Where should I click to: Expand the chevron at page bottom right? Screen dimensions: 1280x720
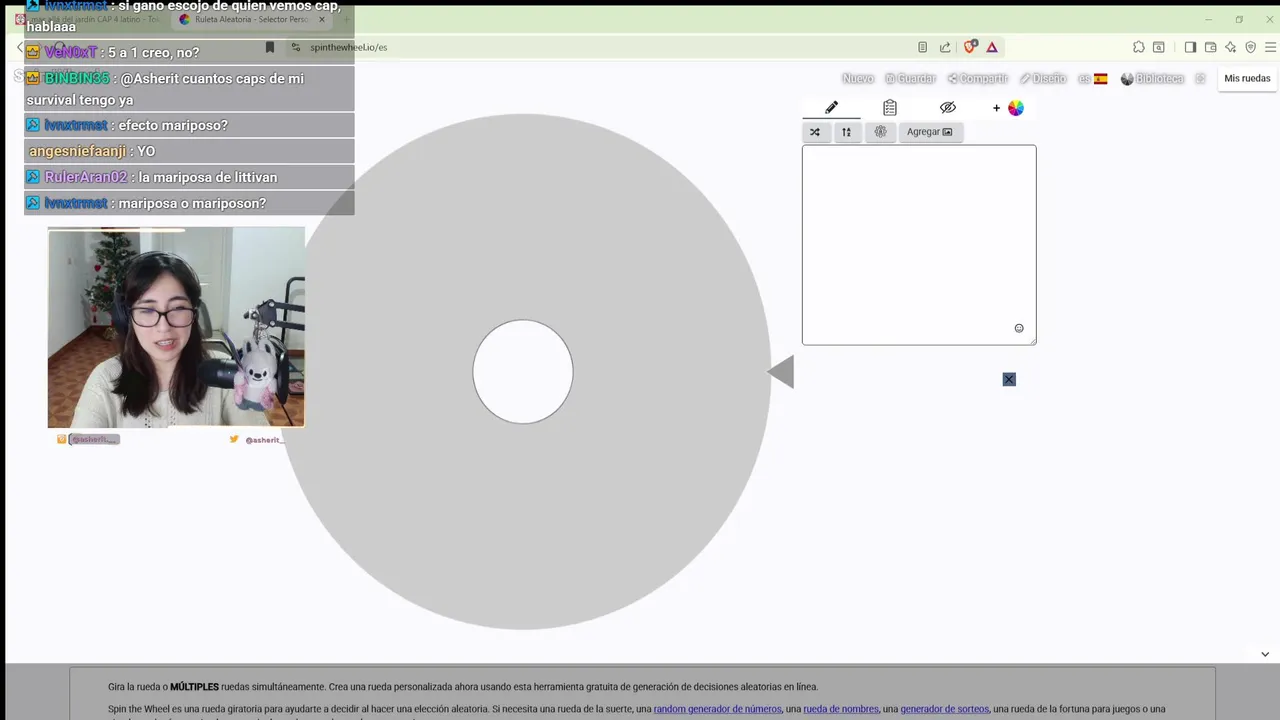click(1265, 654)
